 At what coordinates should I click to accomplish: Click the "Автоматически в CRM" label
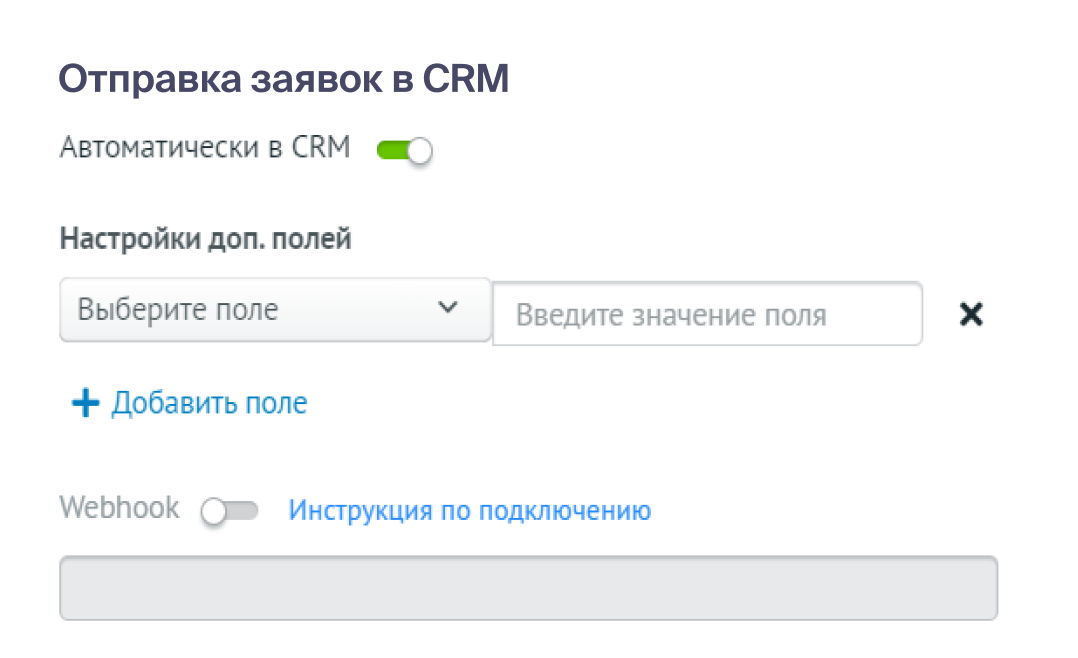pos(205,148)
